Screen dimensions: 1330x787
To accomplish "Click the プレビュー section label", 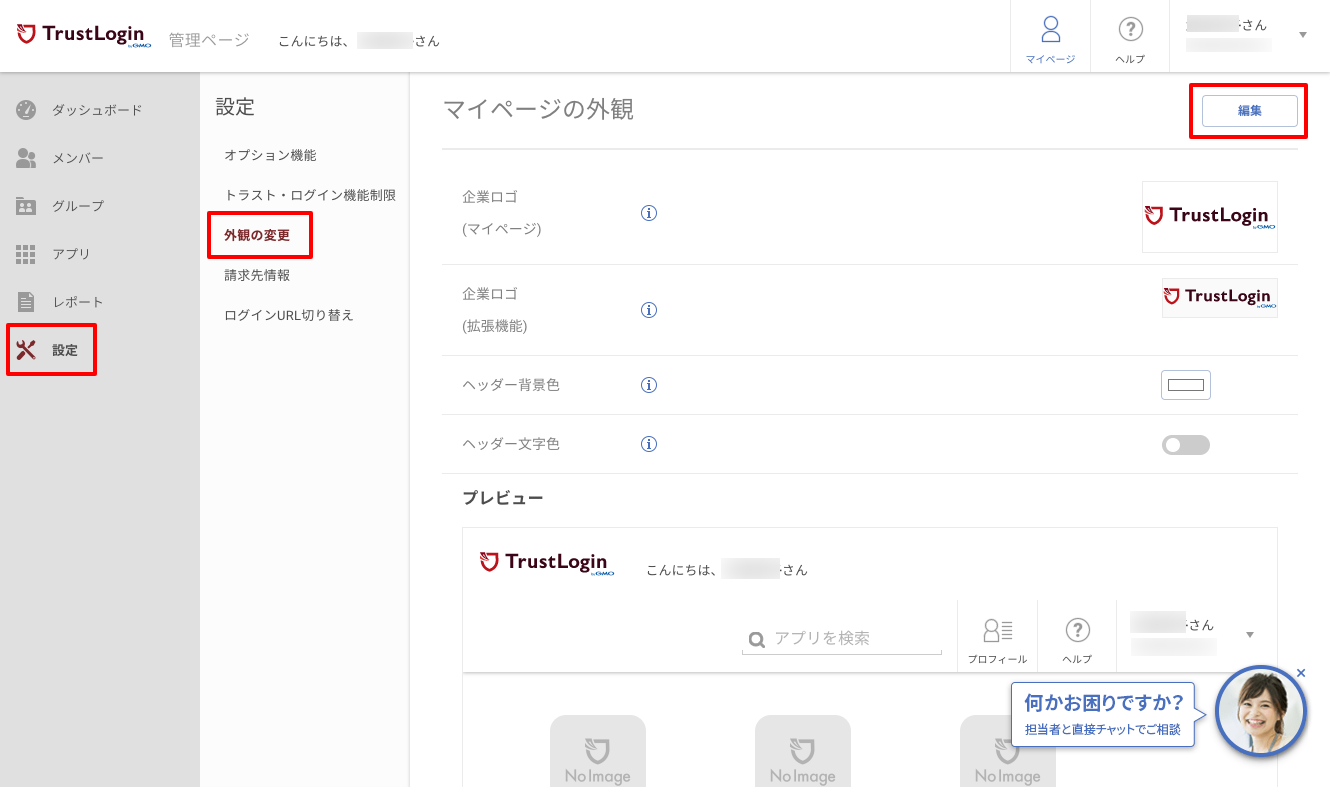I will (x=503, y=497).
